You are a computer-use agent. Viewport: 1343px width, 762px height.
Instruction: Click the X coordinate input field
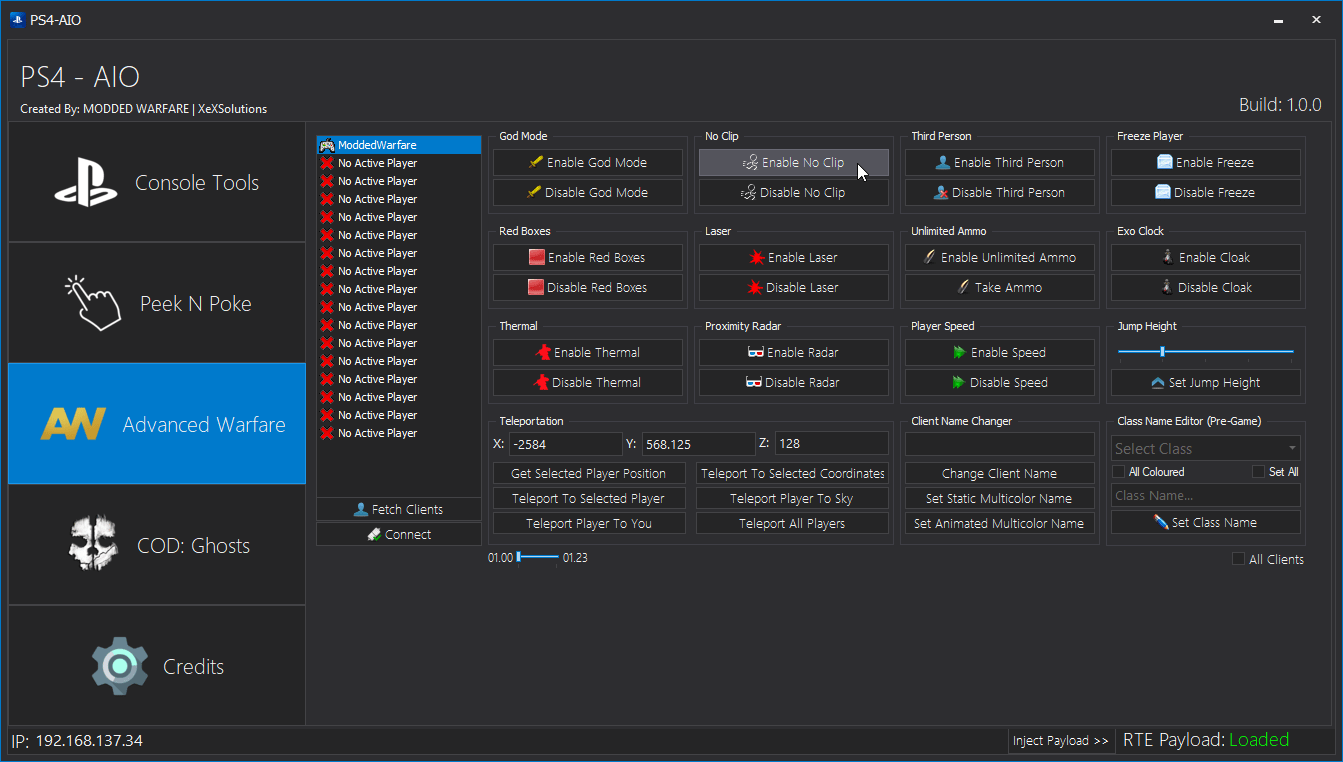click(x=566, y=443)
